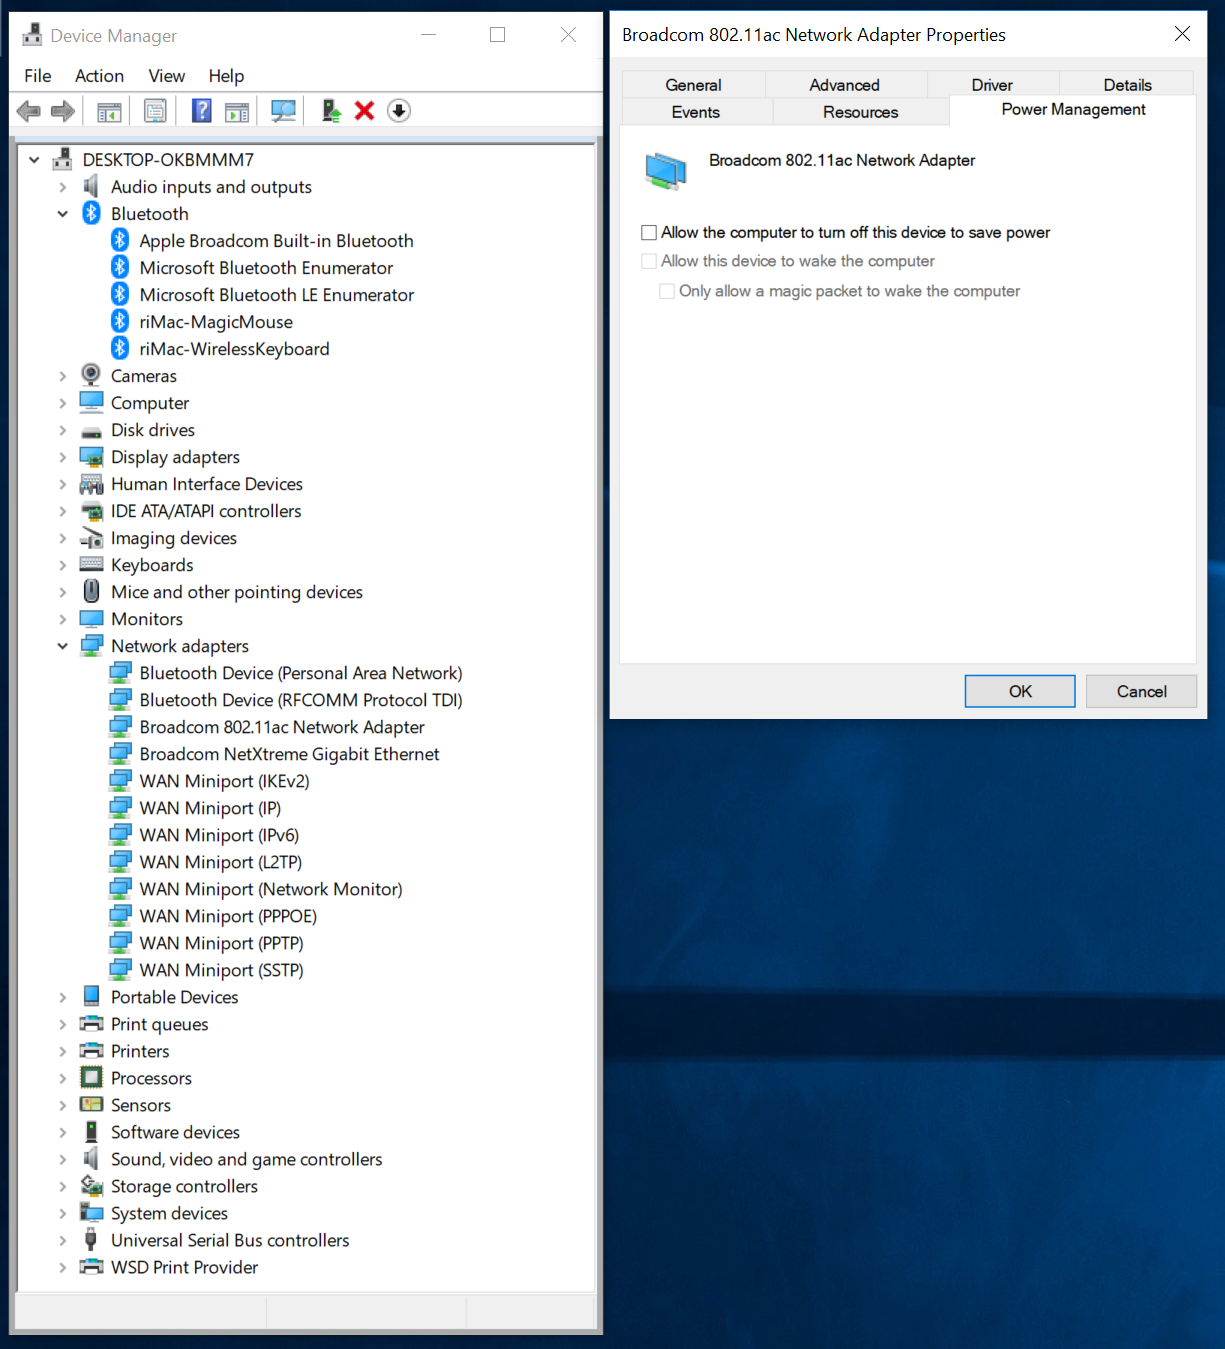Click the Forward arrow toolbar icon
Screen dimensions: 1225x1349
click(x=63, y=111)
